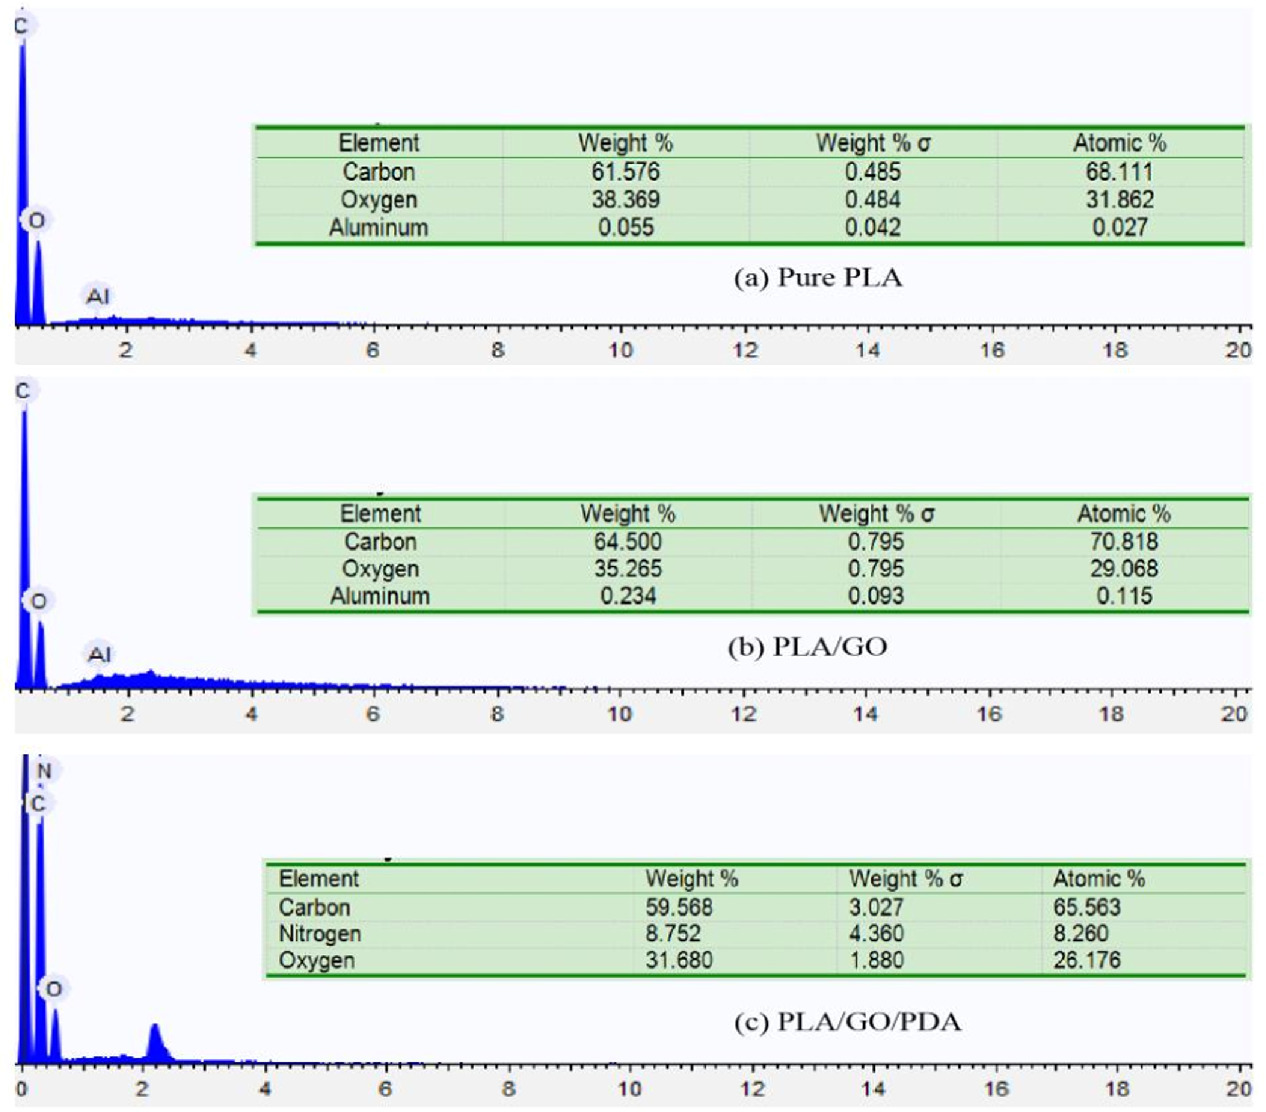Select the Atomic % header in PLA/GO table
The image size is (1266, 1112).
(1124, 514)
